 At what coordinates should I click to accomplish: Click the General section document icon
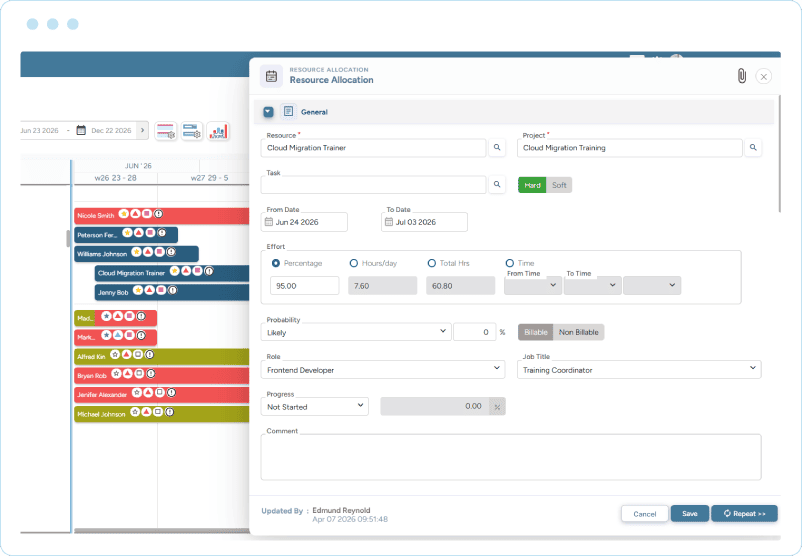(288, 112)
